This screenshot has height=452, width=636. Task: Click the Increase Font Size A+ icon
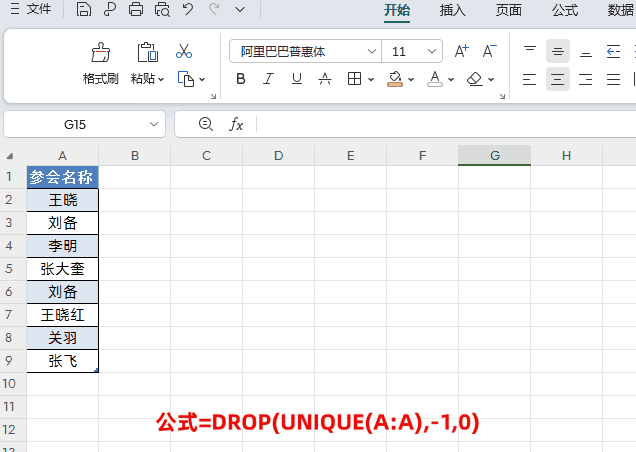tap(461, 51)
